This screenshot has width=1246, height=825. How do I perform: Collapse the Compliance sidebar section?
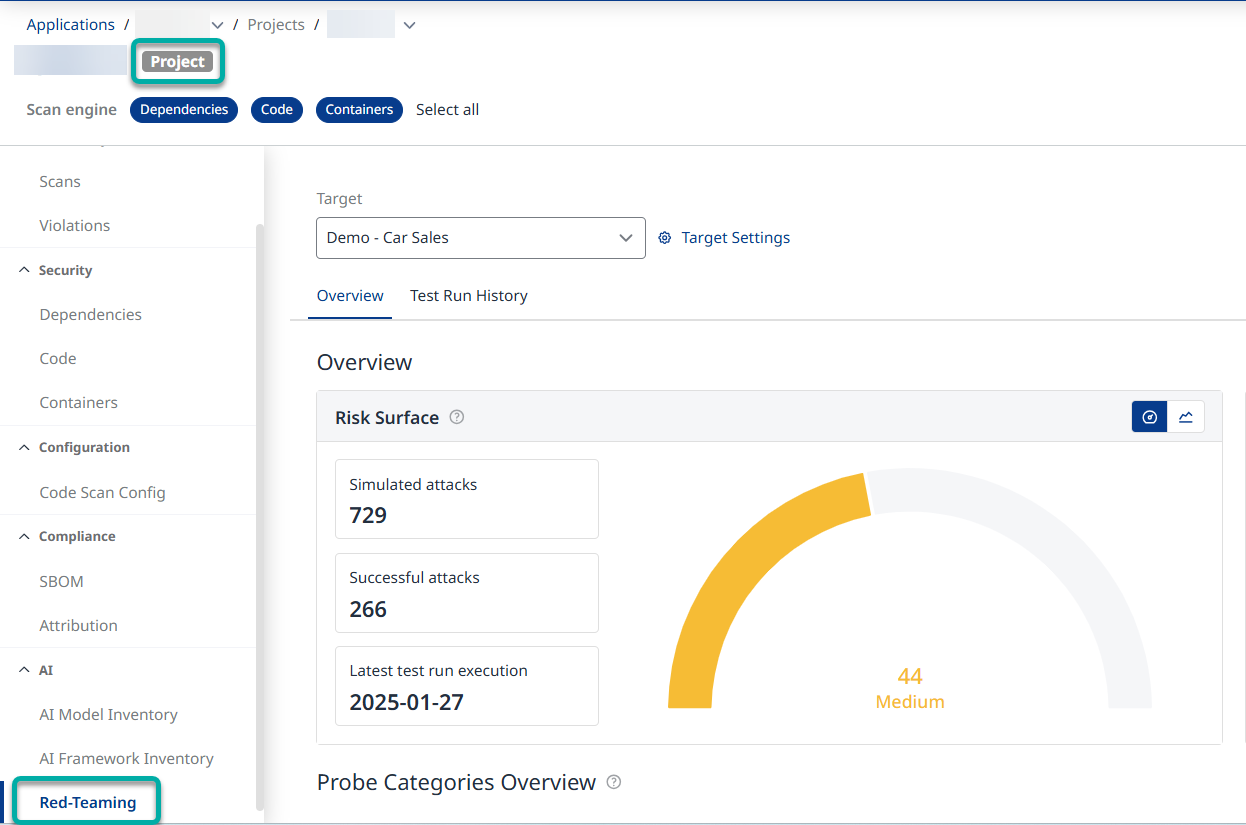(25, 536)
